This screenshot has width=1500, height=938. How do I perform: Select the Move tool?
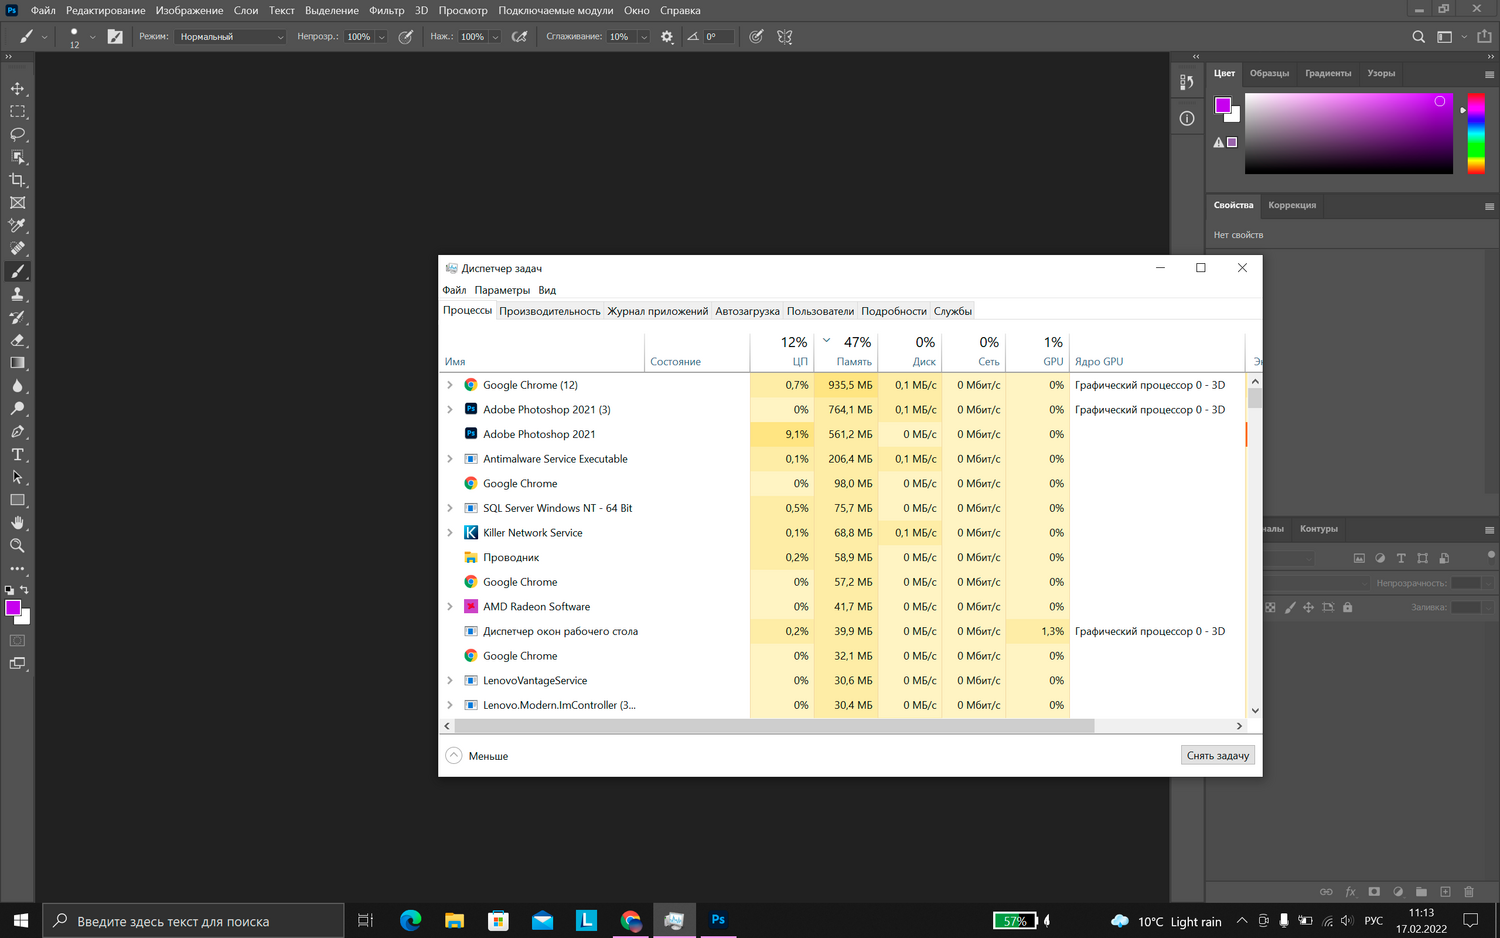tap(17, 89)
